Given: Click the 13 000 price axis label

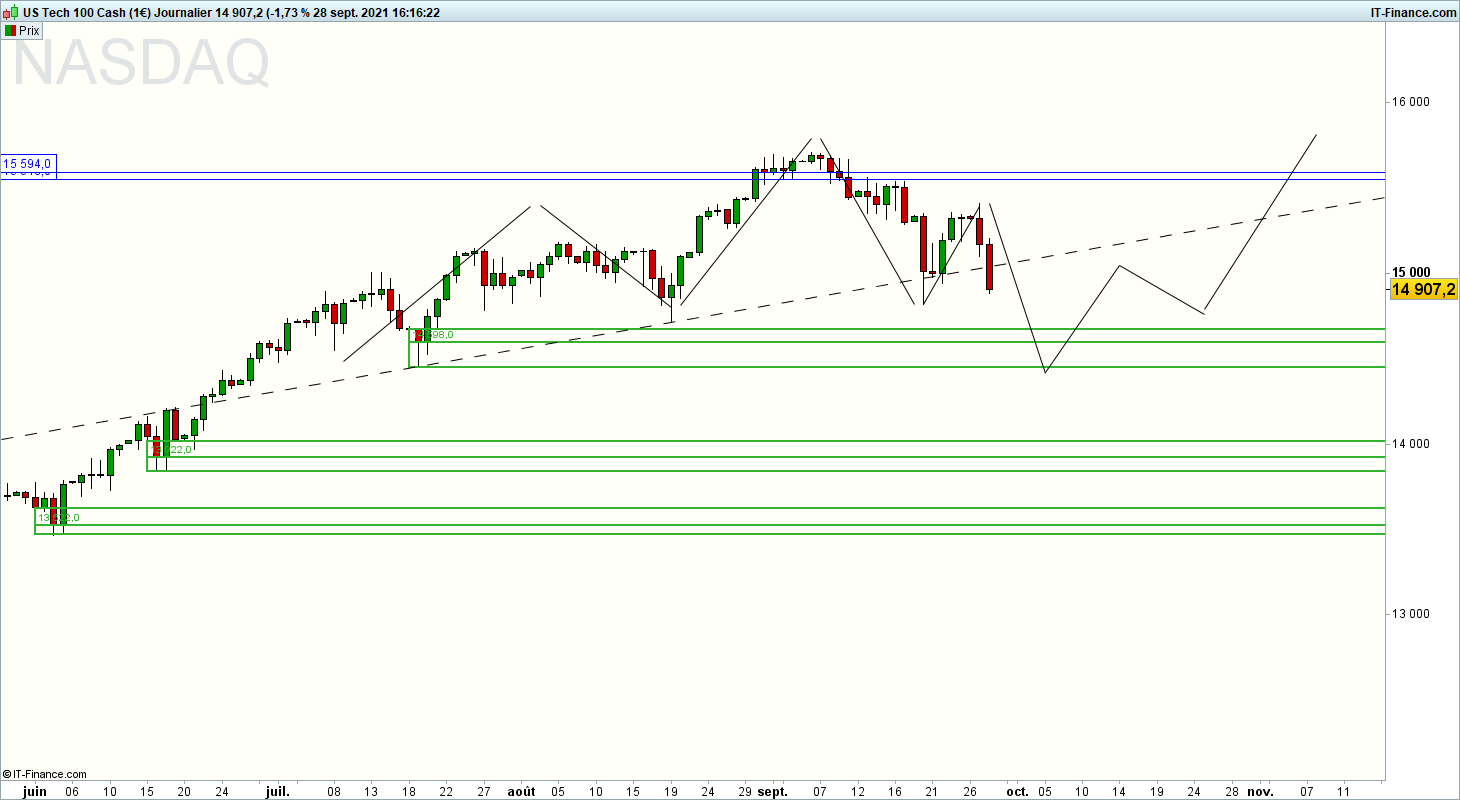Looking at the screenshot, I should pos(1411,614).
